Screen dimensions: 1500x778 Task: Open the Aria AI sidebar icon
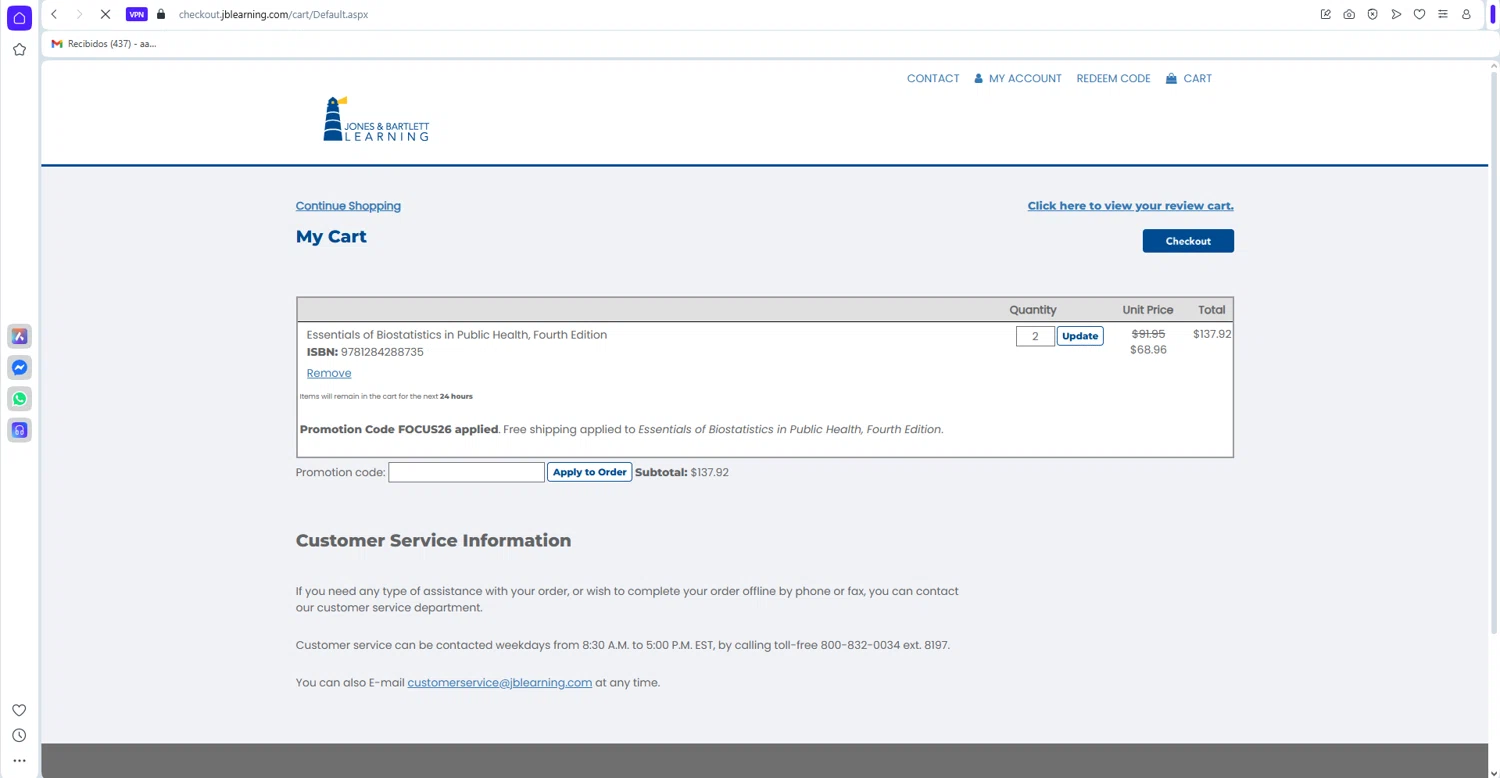pos(19,336)
